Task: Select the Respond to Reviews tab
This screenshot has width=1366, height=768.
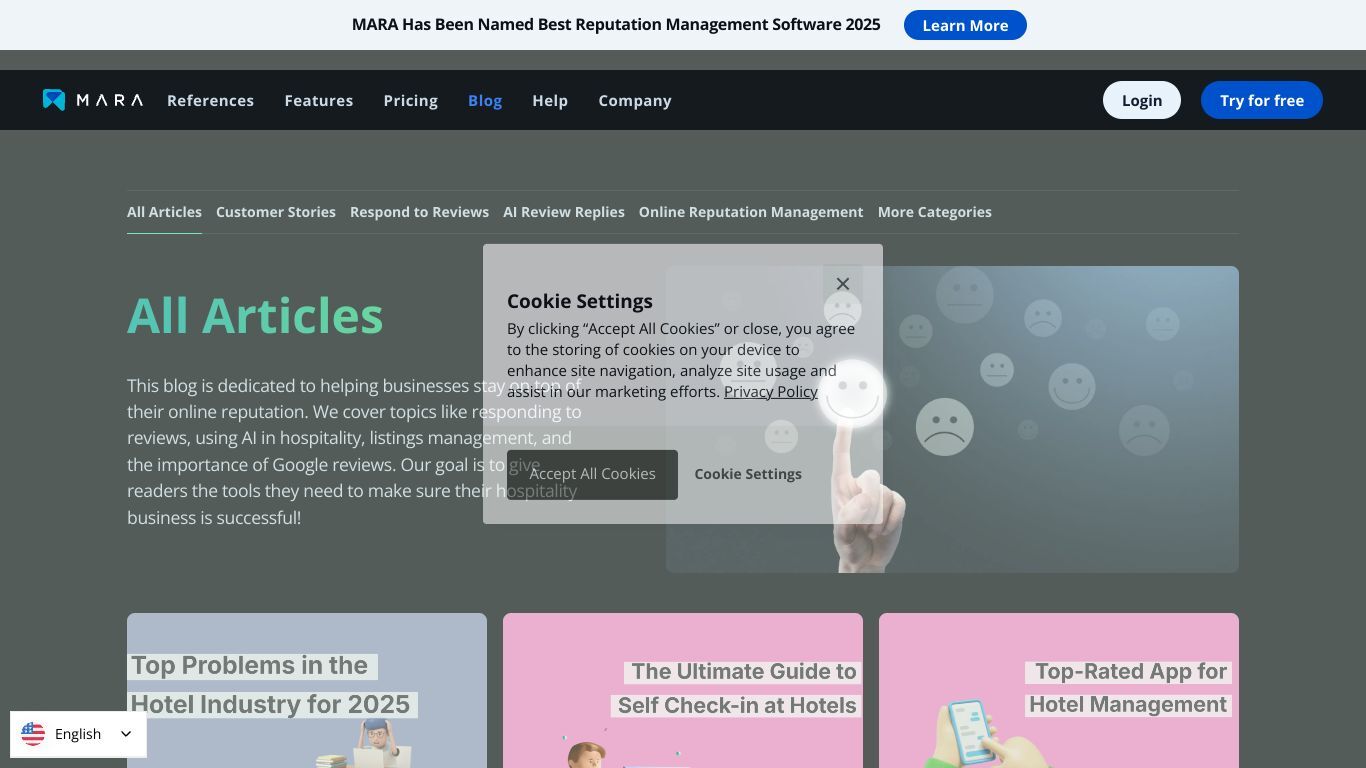Action: click(x=419, y=212)
